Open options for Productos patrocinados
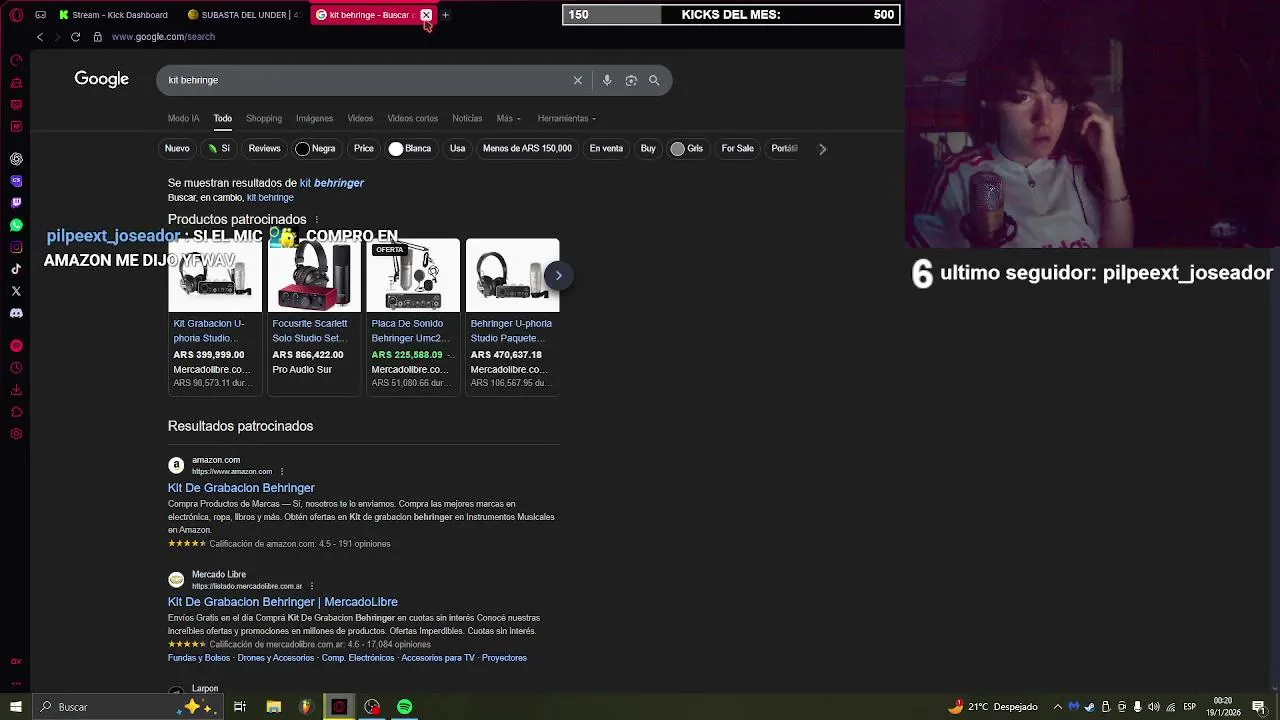The image size is (1280, 720). pyautogui.click(x=316, y=220)
